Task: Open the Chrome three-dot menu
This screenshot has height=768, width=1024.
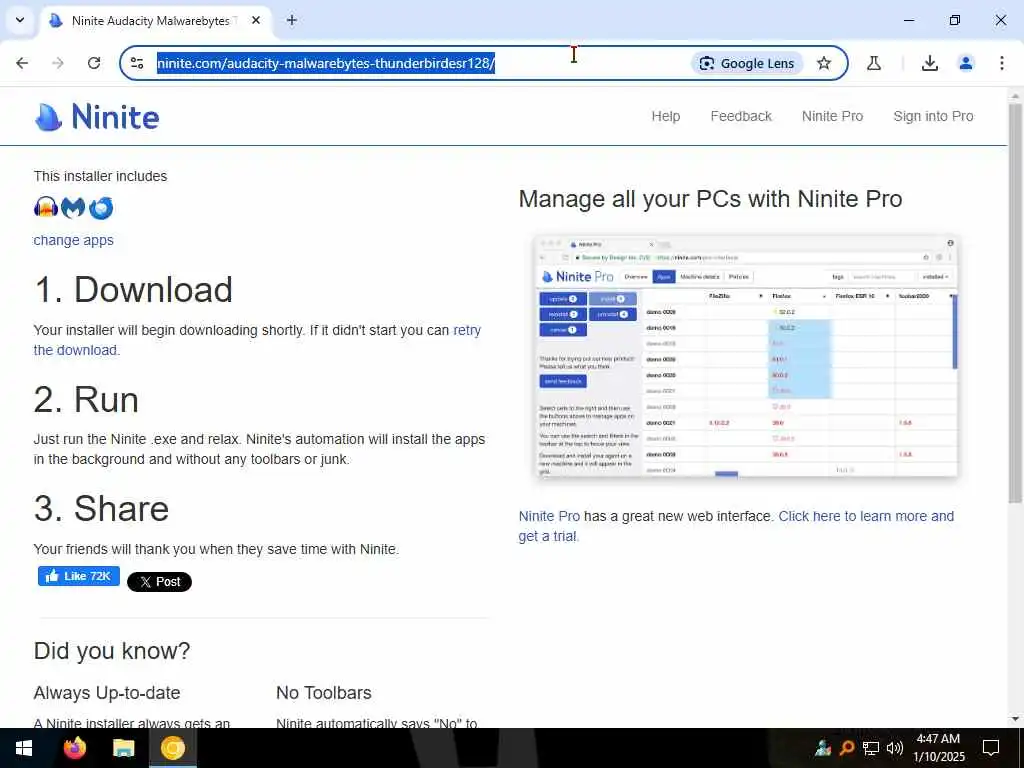Action: (x=1002, y=63)
